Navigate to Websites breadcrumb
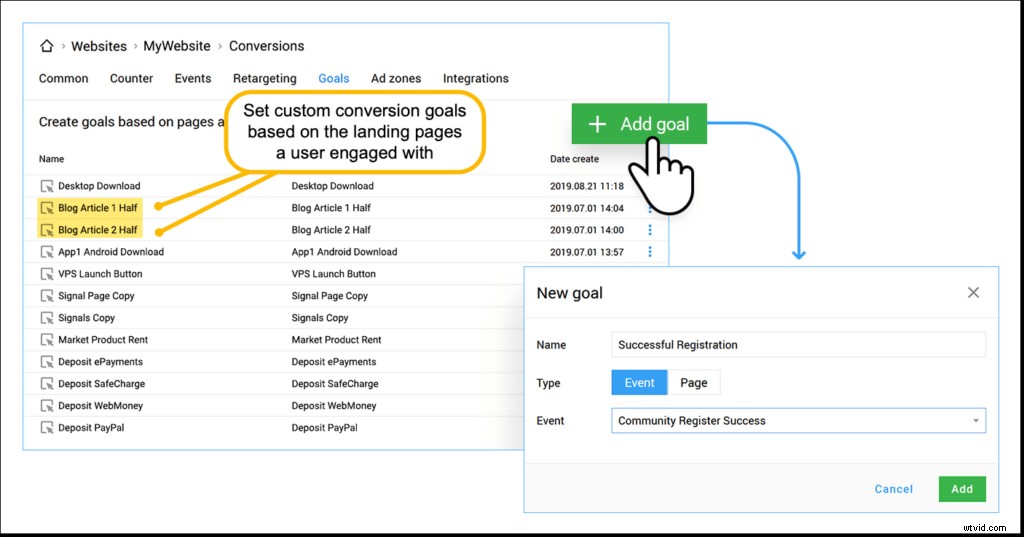Image resolution: width=1024 pixels, height=537 pixels. point(99,46)
